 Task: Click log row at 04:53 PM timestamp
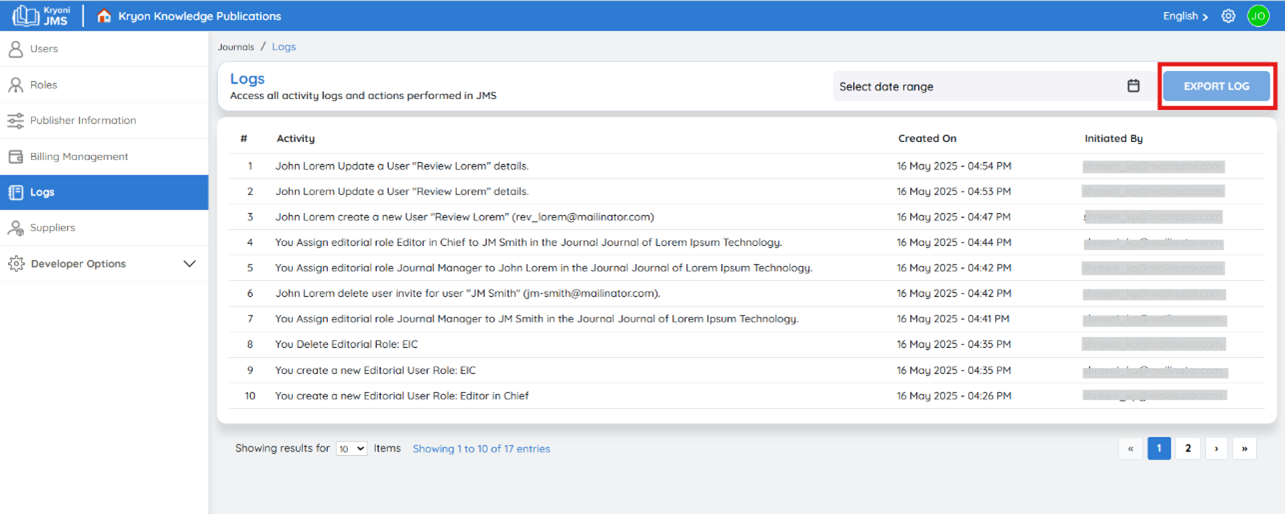click(746, 191)
